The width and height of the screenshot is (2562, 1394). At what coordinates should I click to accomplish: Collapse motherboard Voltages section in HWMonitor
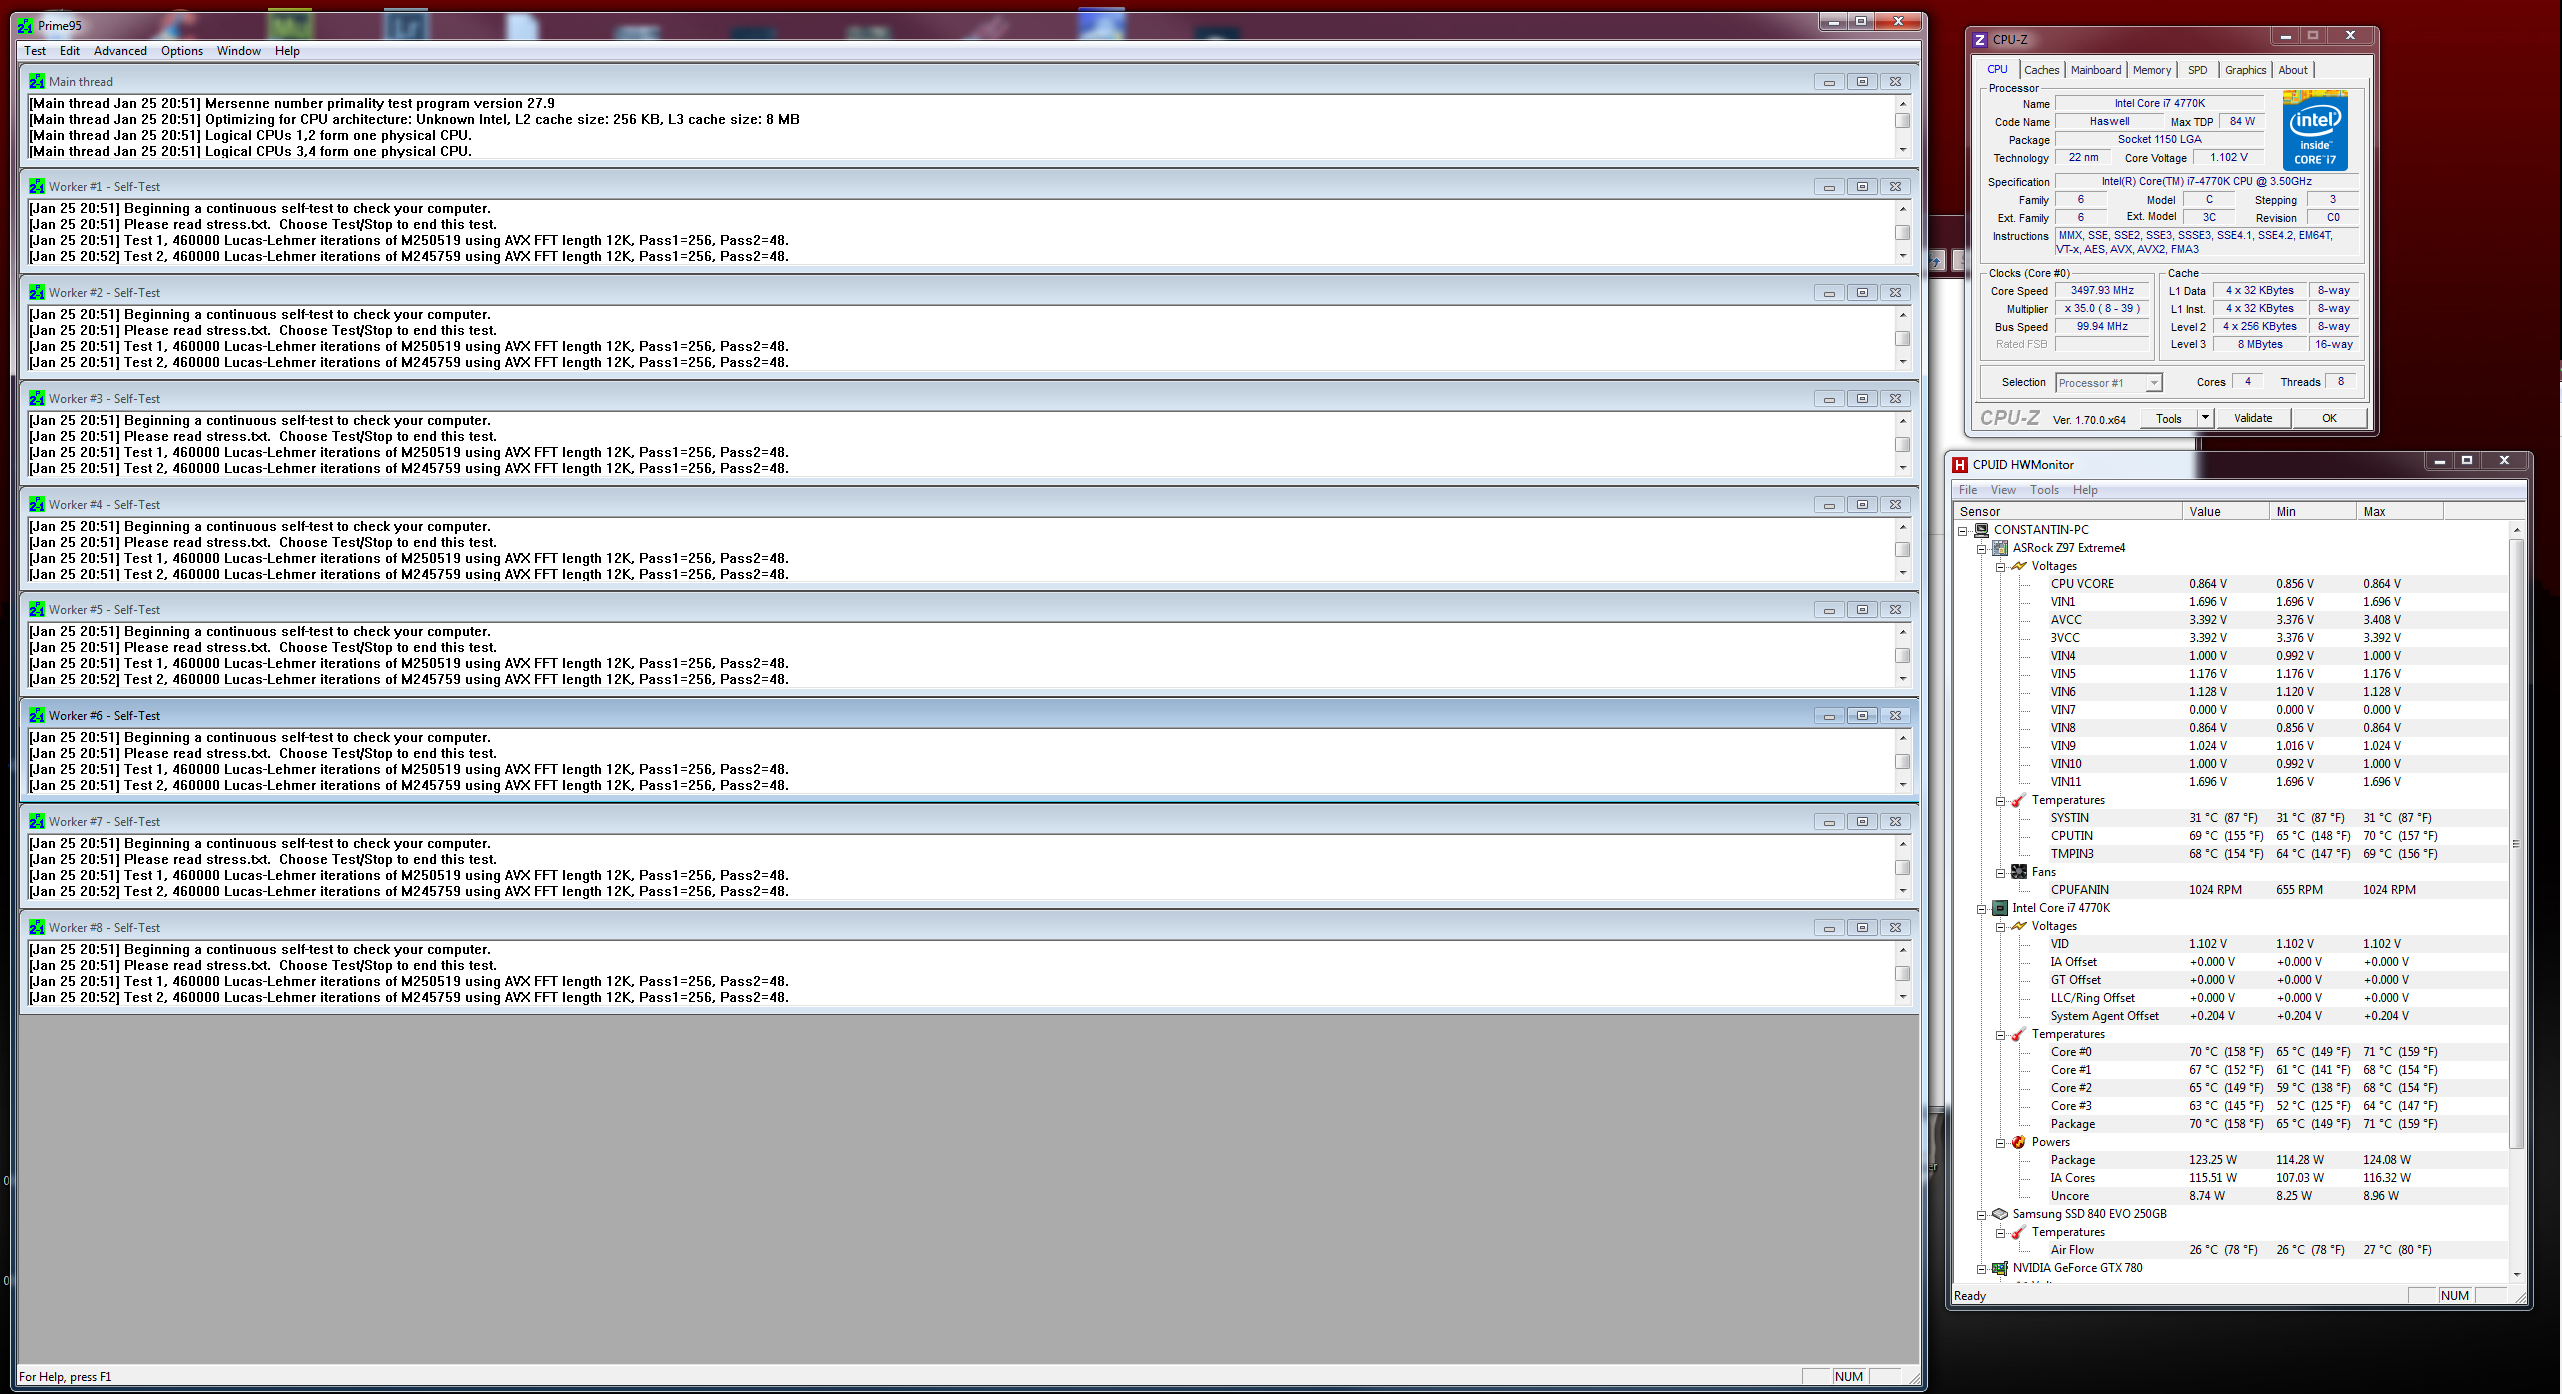2000,567
